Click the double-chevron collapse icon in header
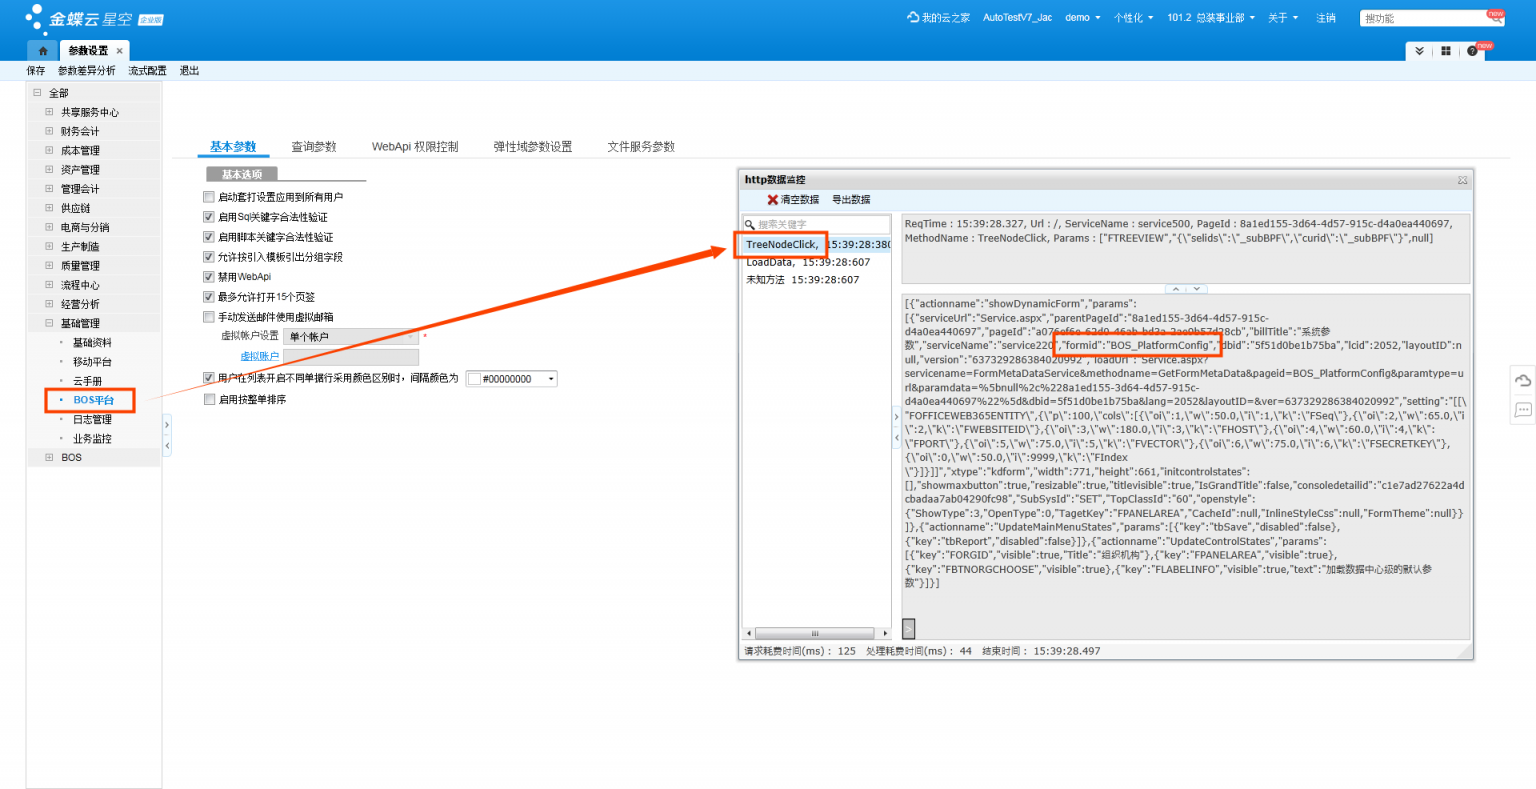The height and width of the screenshot is (789, 1536). (1419, 51)
